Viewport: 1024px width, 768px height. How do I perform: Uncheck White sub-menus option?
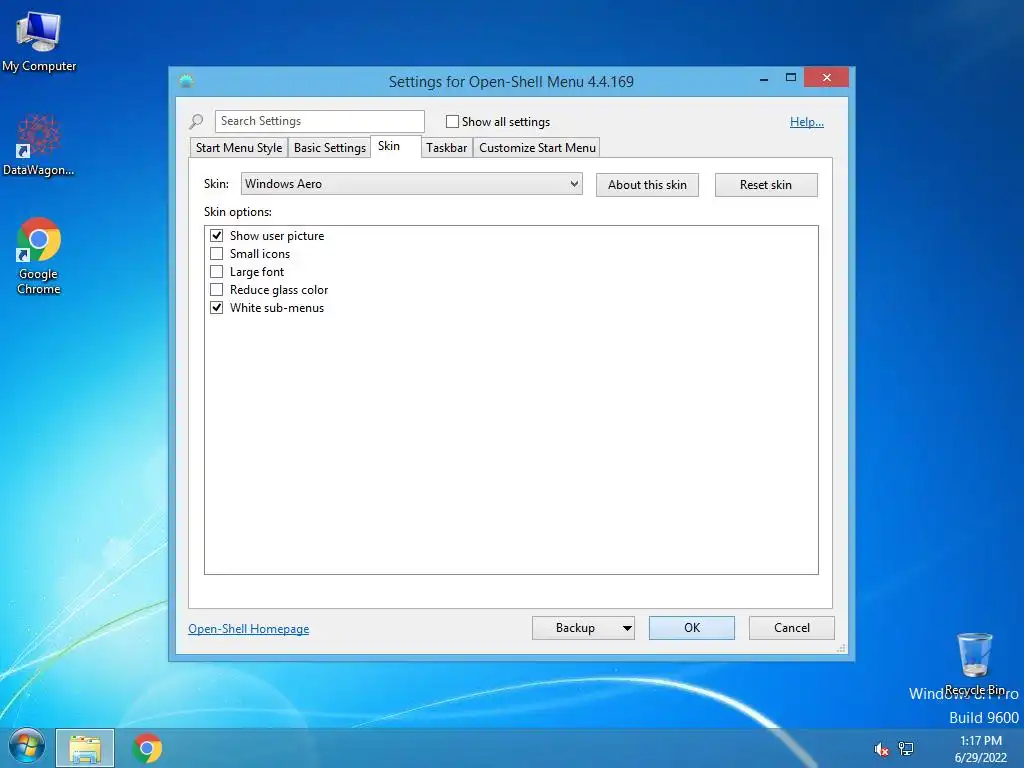pos(217,307)
